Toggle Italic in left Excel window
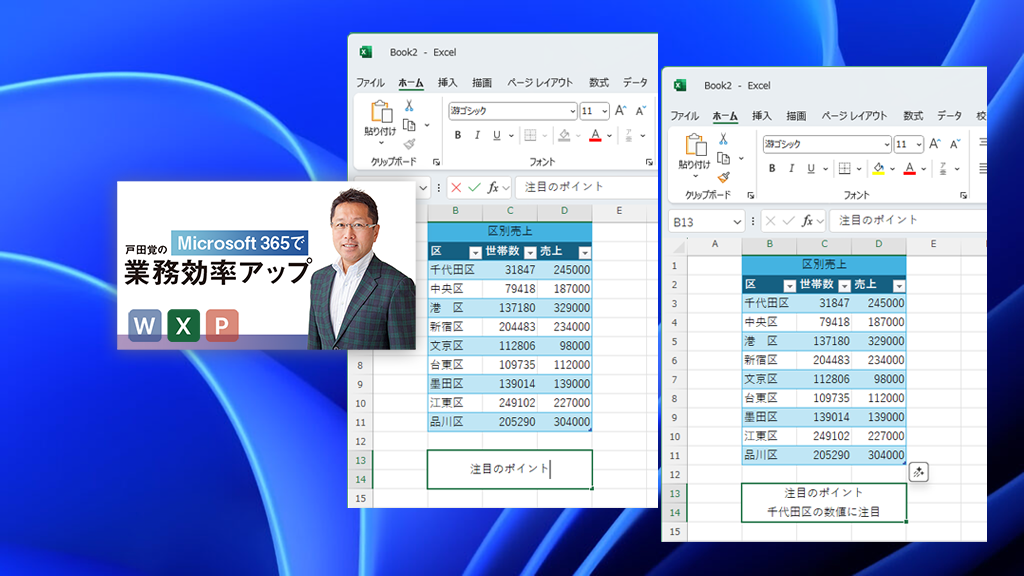This screenshot has height=576, width=1024. tap(477, 135)
